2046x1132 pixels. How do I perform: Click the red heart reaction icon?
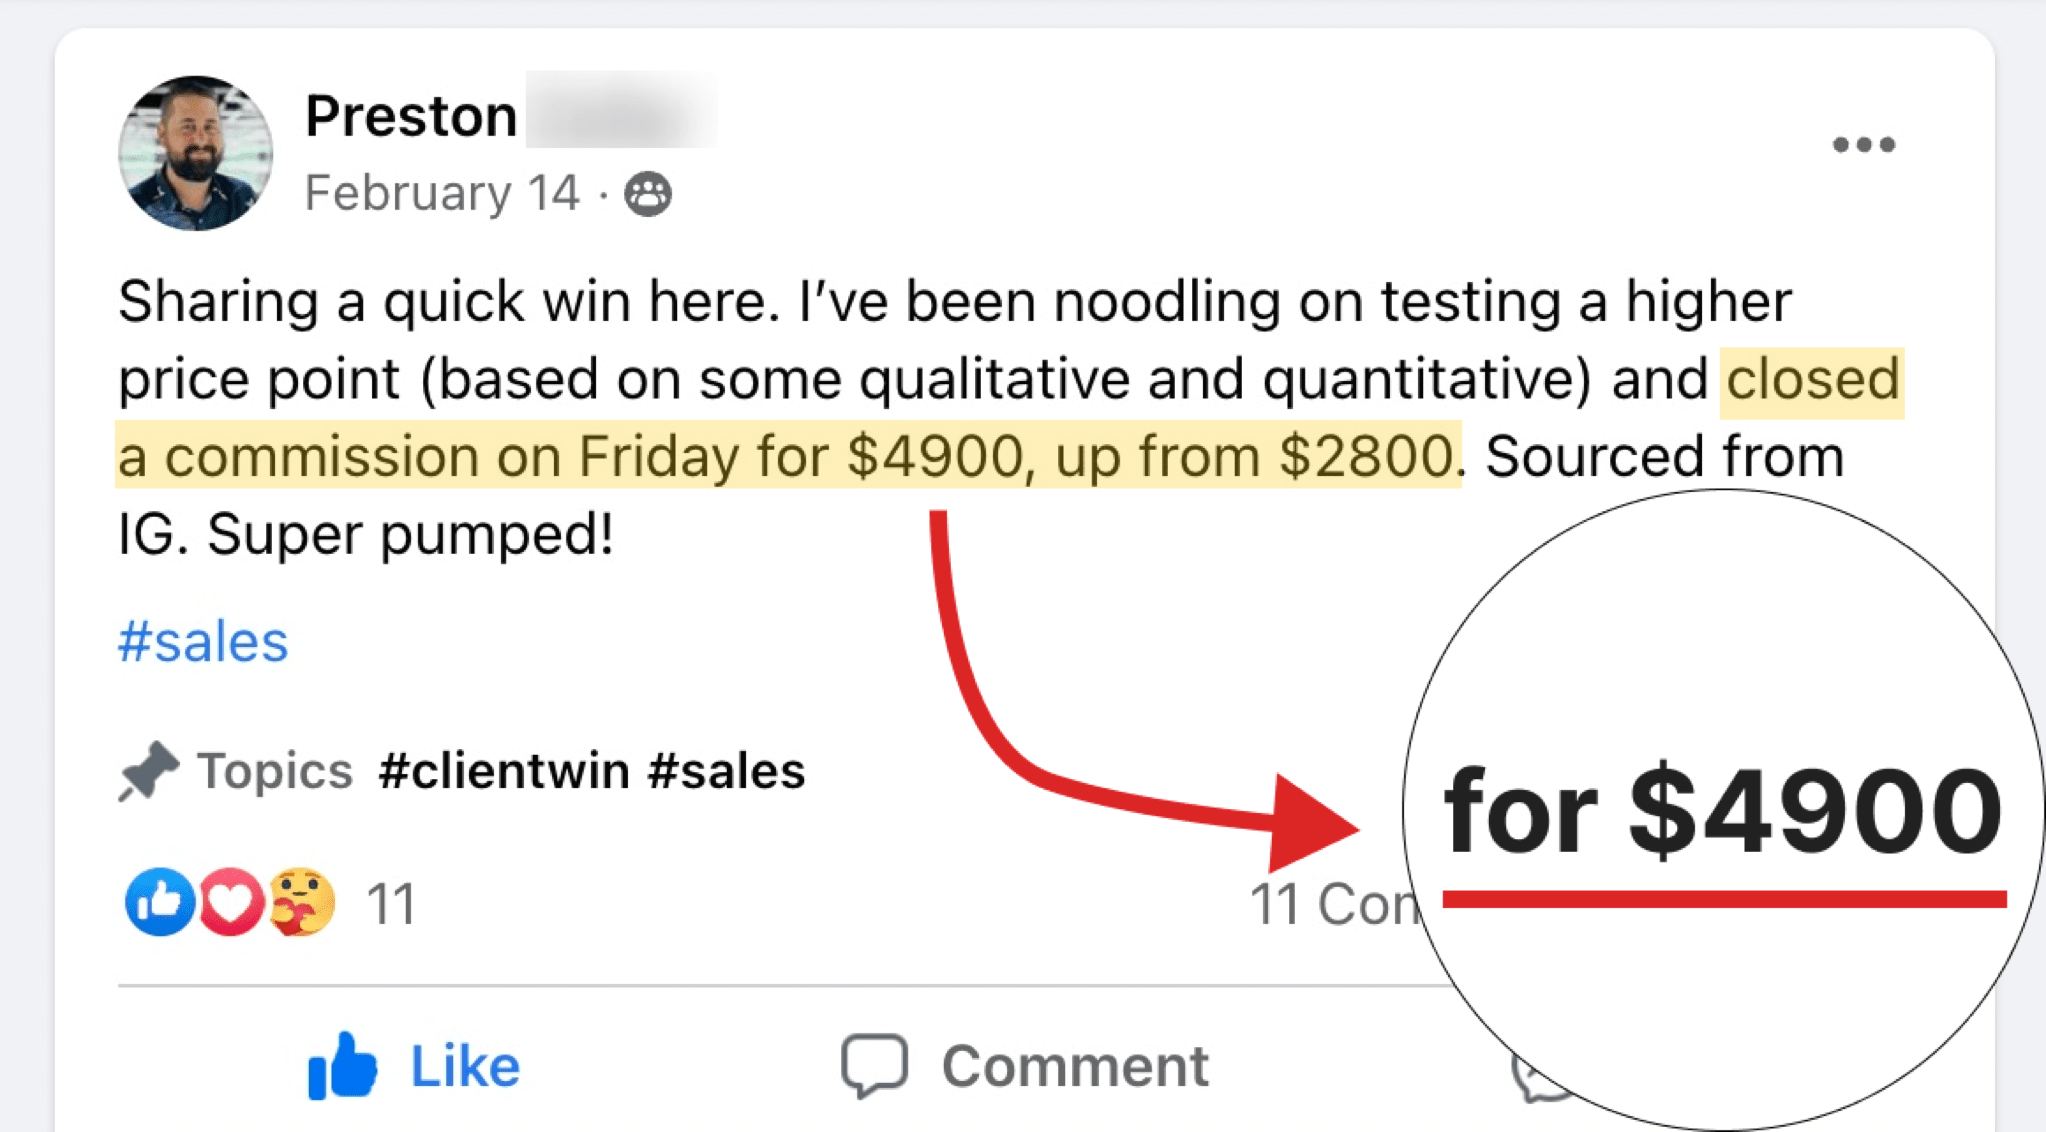[x=230, y=902]
